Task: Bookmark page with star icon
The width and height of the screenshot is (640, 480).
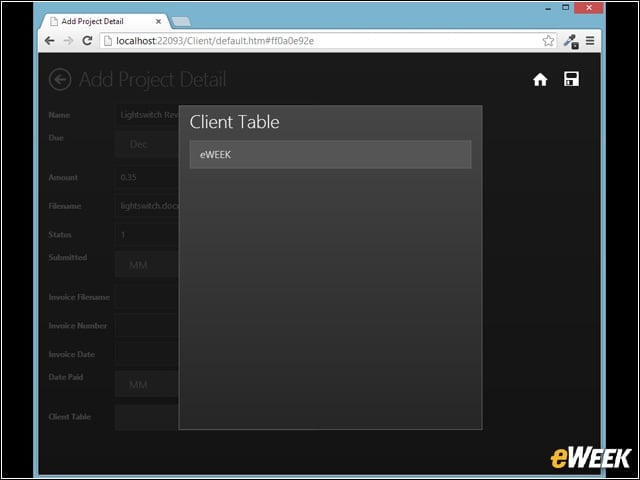Action: pyautogui.click(x=548, y=41)
